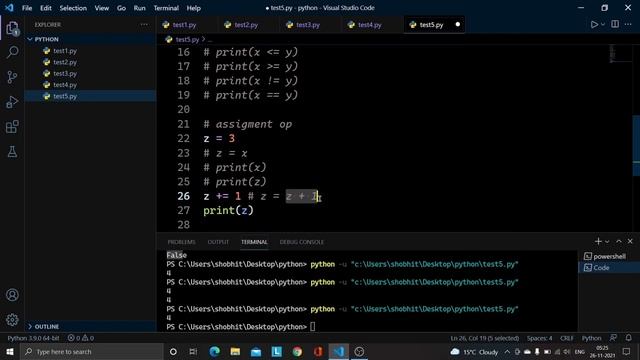The image size is (640, 360).
Task: Open Microsoft Edge from the taskbar
Action: [x=214, y=351]
